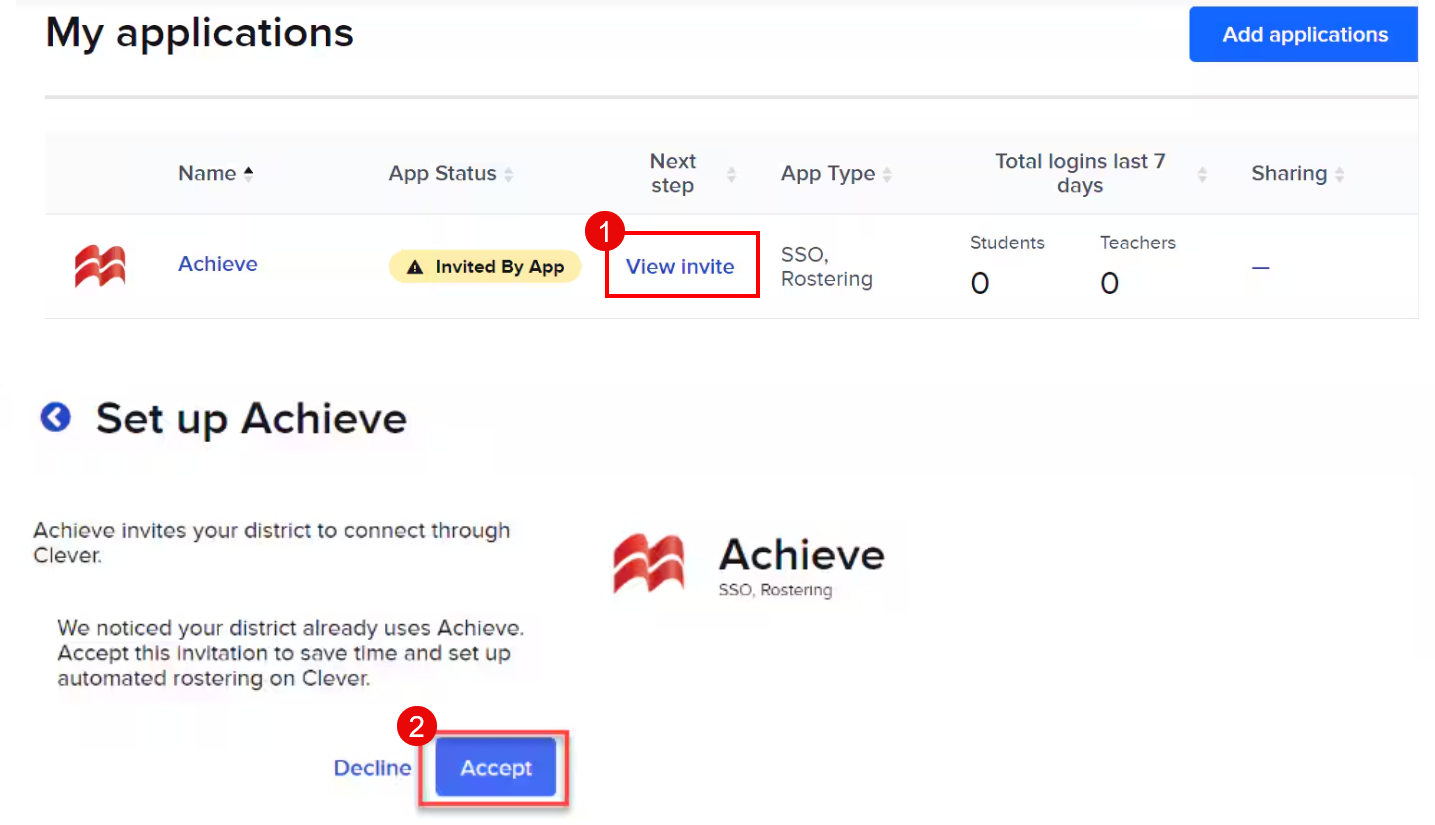Click the blue back arrow beside Set up Achieve
The width and height of the screenshot is (1435, 825).
click(55, 417)
